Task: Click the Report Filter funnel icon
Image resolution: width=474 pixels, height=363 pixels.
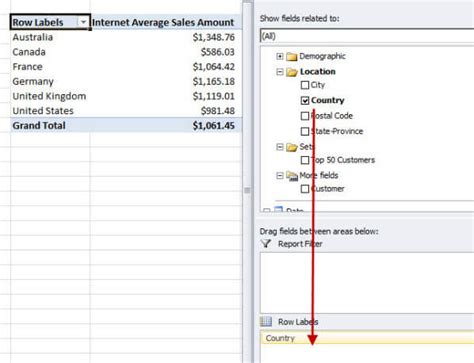Action: click(266, 244)
